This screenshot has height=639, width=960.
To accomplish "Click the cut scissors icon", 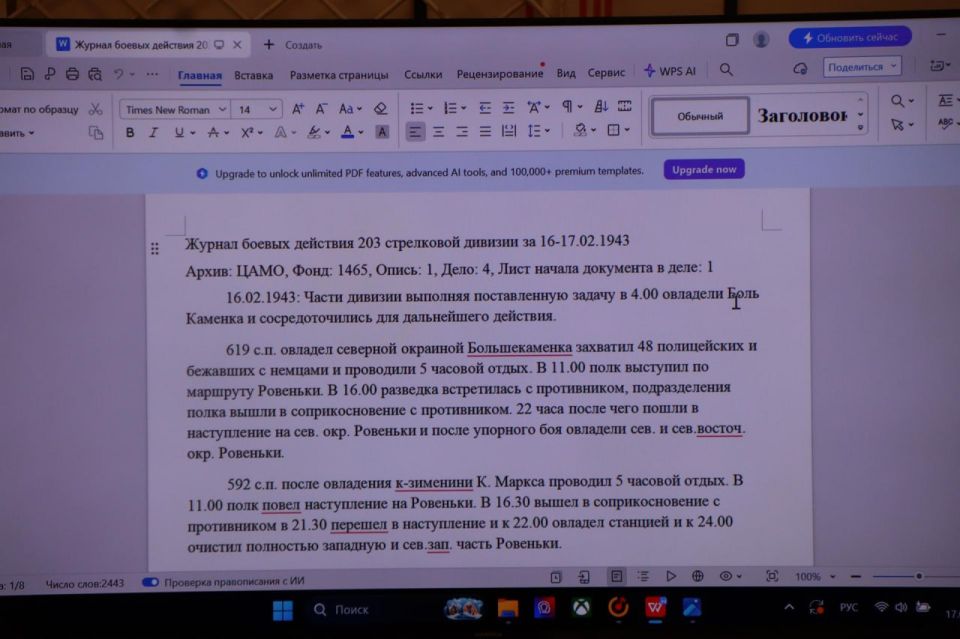I will 96,108.
